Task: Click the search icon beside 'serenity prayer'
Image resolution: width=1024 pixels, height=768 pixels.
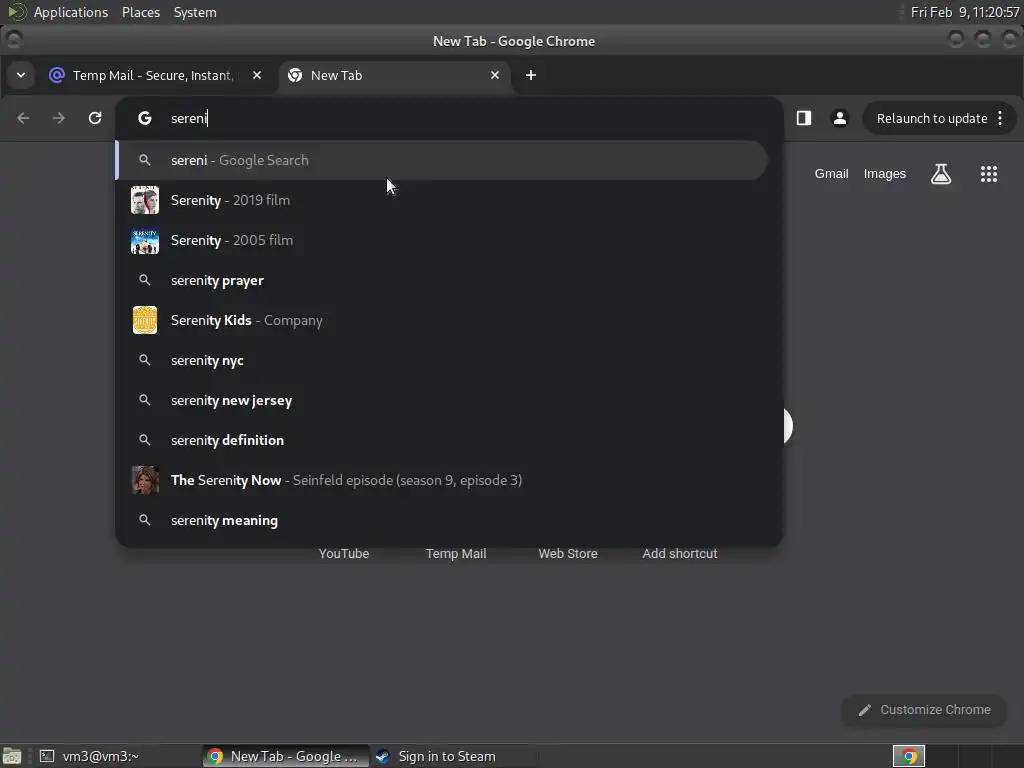Action: (x=145, y=280)
